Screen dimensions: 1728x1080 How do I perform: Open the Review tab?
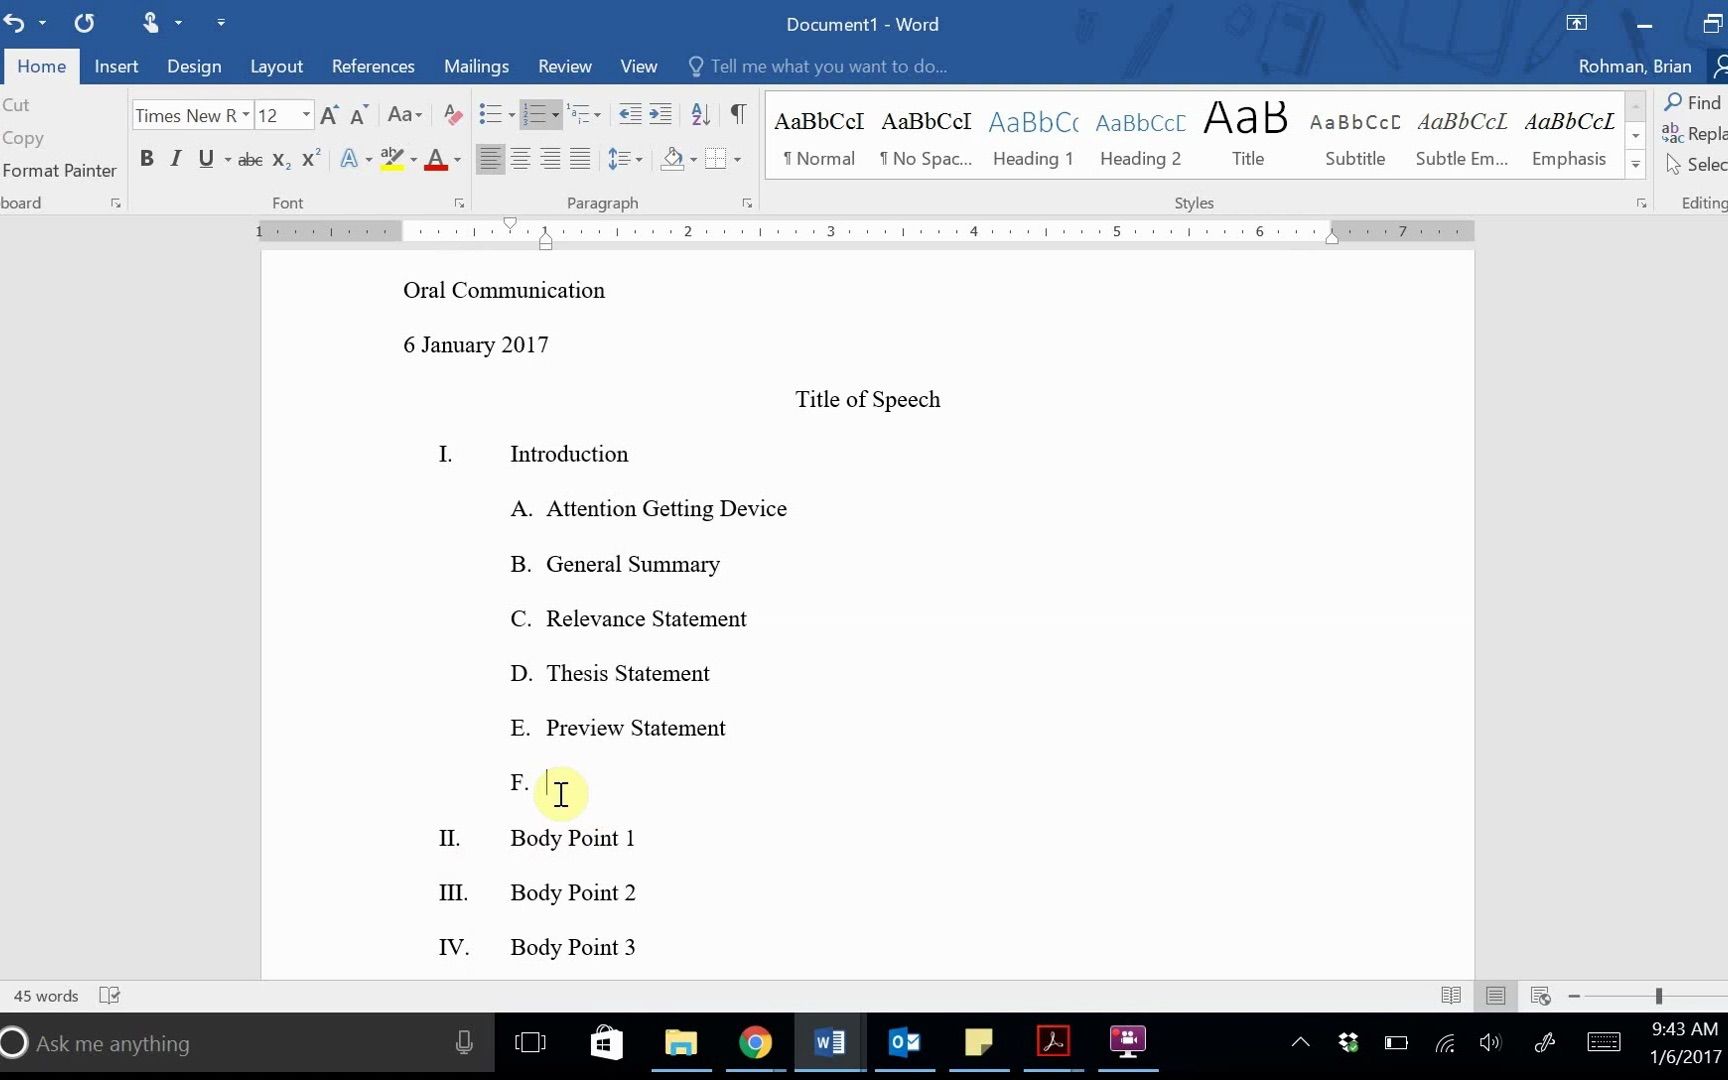565,66
